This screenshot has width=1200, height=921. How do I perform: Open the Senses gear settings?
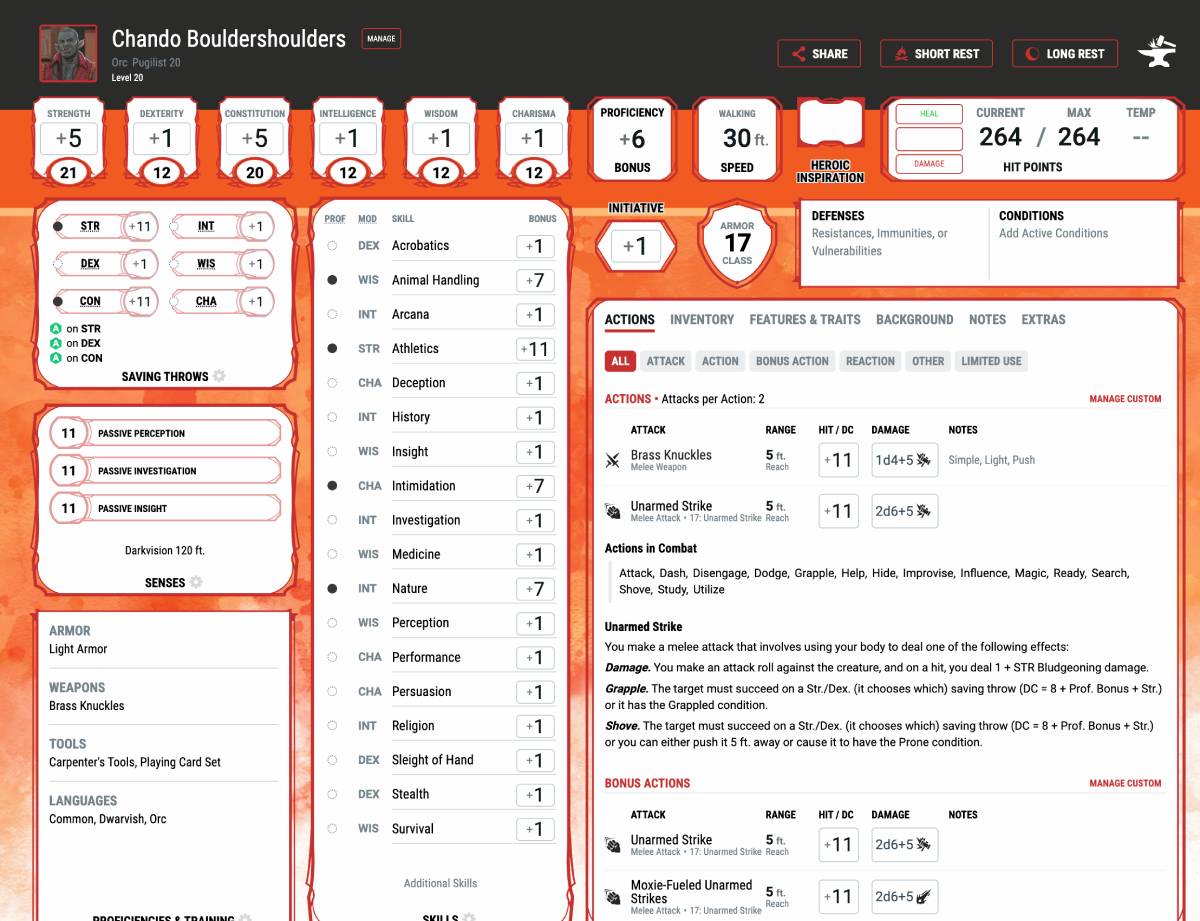tap(196, 582)
